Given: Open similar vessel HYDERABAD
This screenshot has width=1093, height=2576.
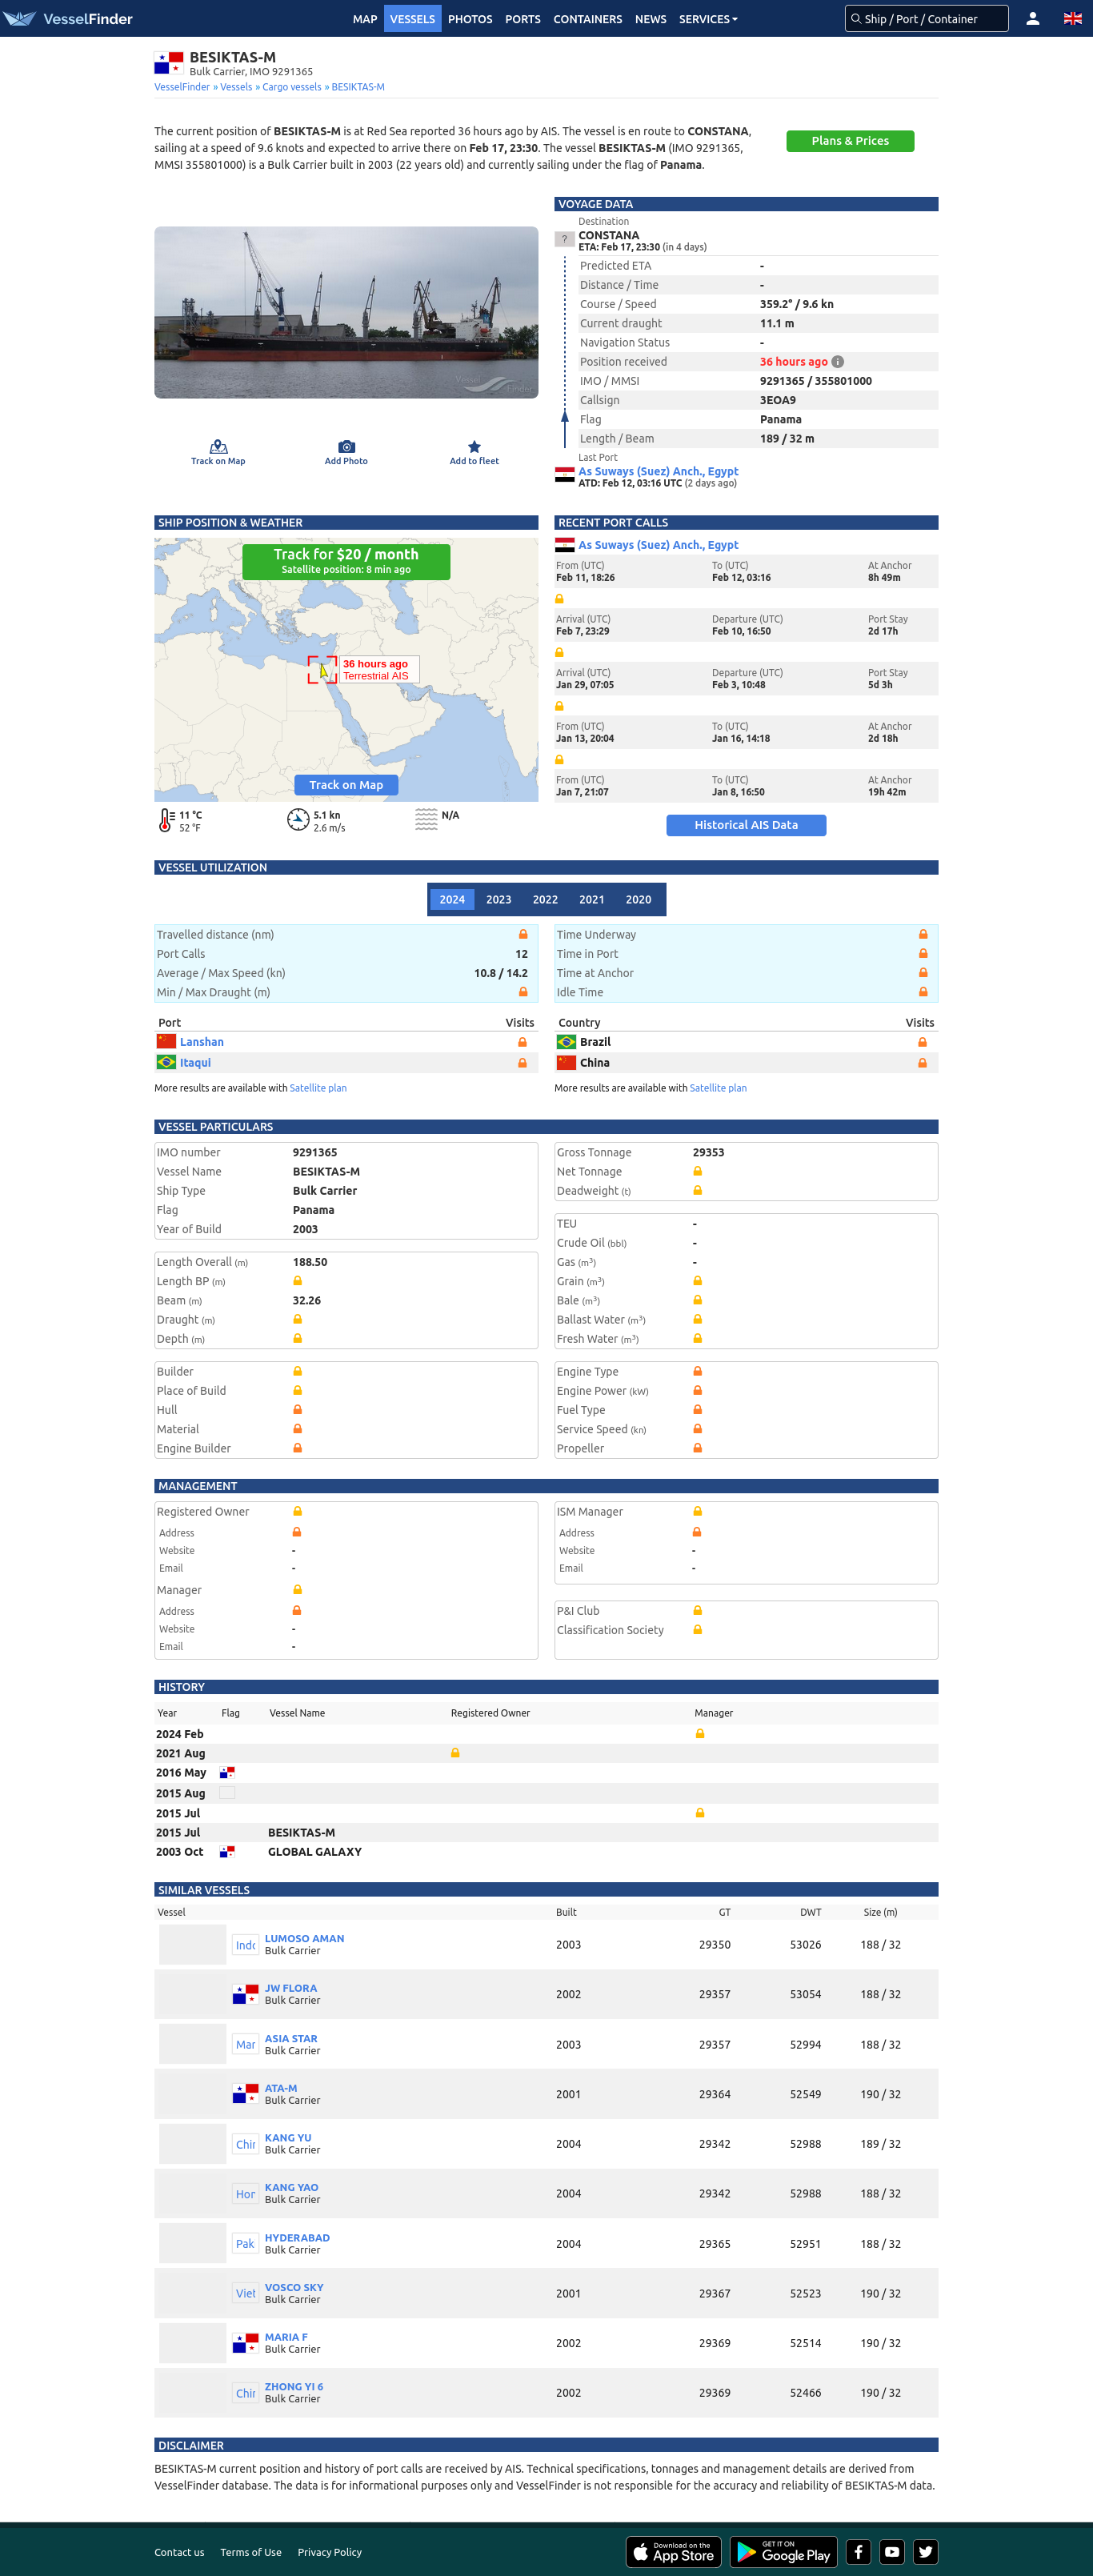Looking at the screenshot, I should pos(297,2237).
